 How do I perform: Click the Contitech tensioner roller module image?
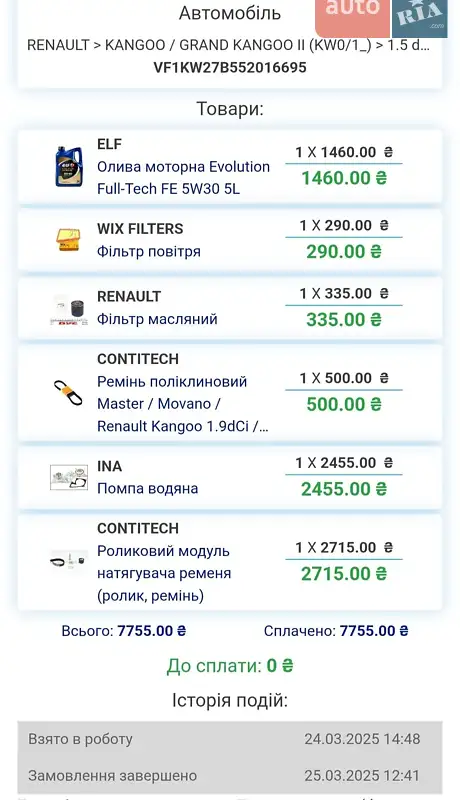click(x=69, y=561)
